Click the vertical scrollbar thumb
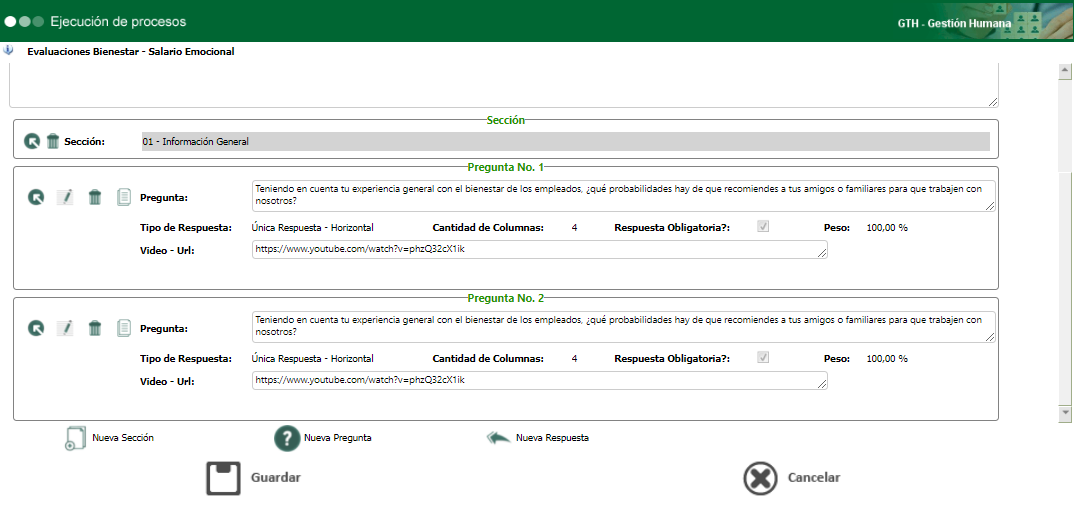This screenshot has width=1074, height=507. click(x=1065, y=287)
